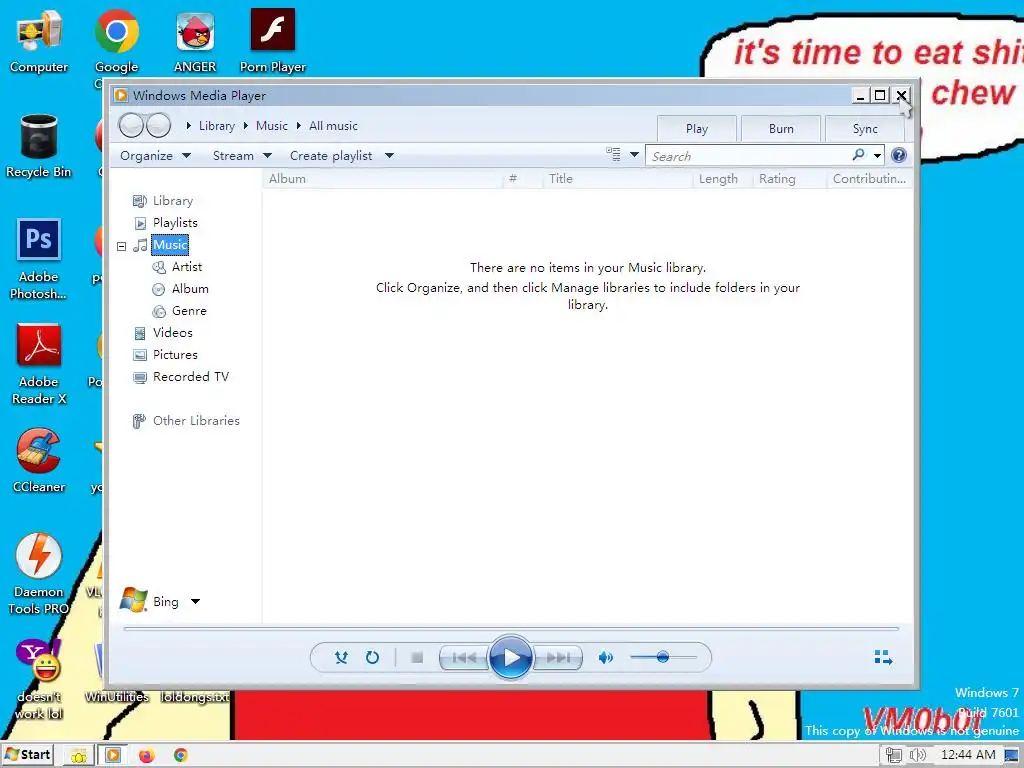The width and height of the screenshot is (1024, 768).
Task: Click the Back navigation button
Action: tap(131, 125)
